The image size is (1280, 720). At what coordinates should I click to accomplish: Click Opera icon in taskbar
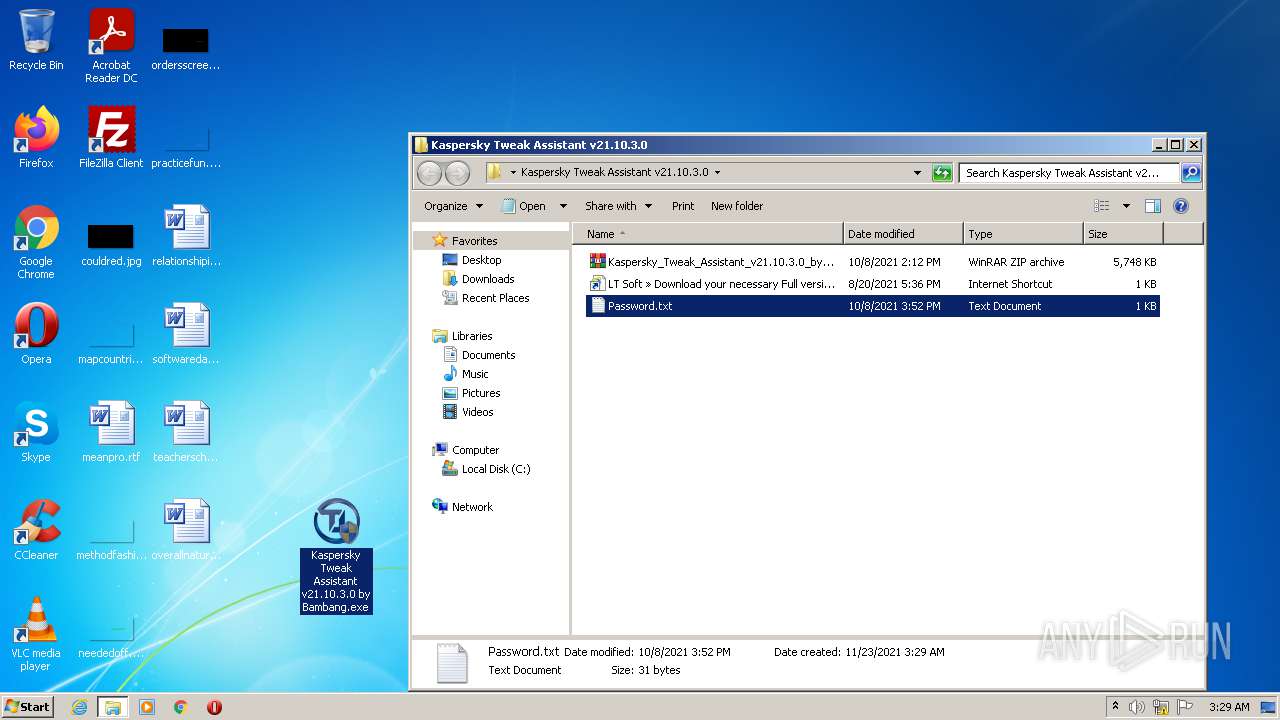[x=214, y=707]
